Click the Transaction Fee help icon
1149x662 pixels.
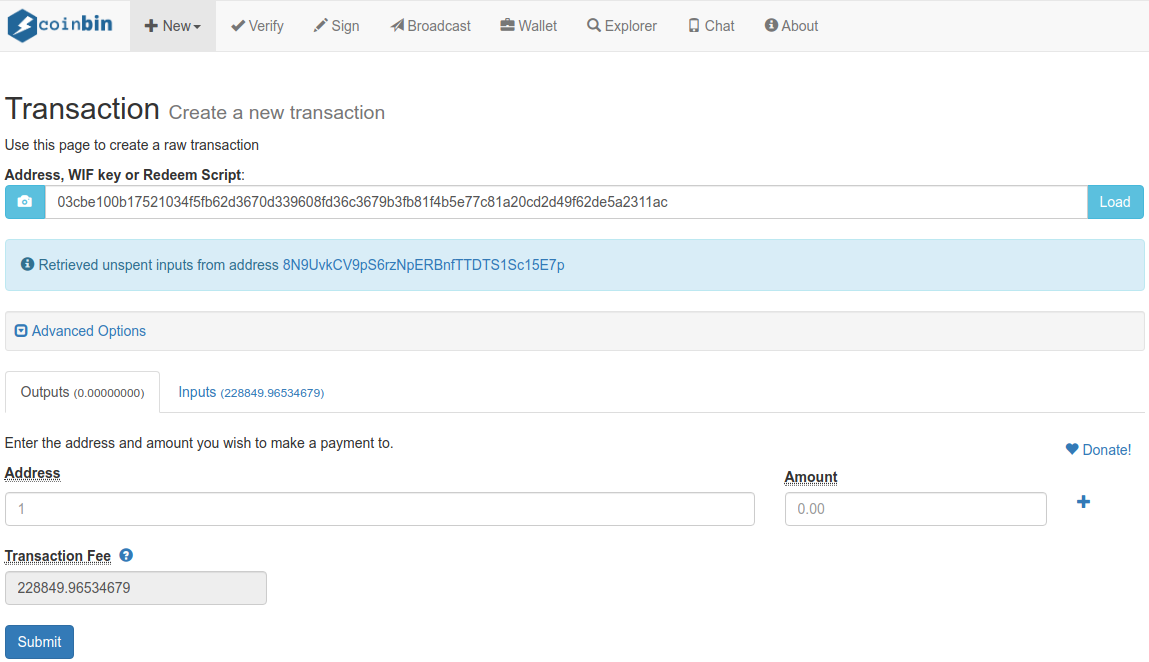click(x=126, y=555)
